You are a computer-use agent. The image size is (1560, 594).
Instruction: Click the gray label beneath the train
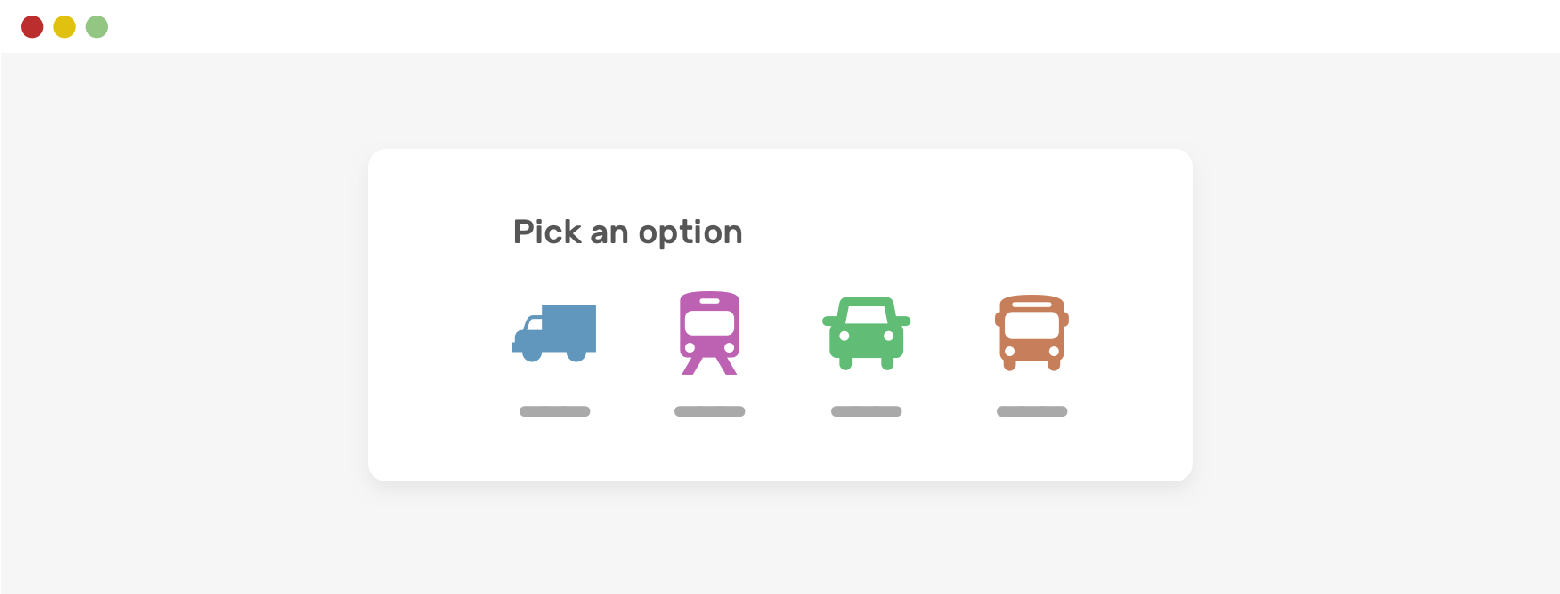[x=709, y=412]
